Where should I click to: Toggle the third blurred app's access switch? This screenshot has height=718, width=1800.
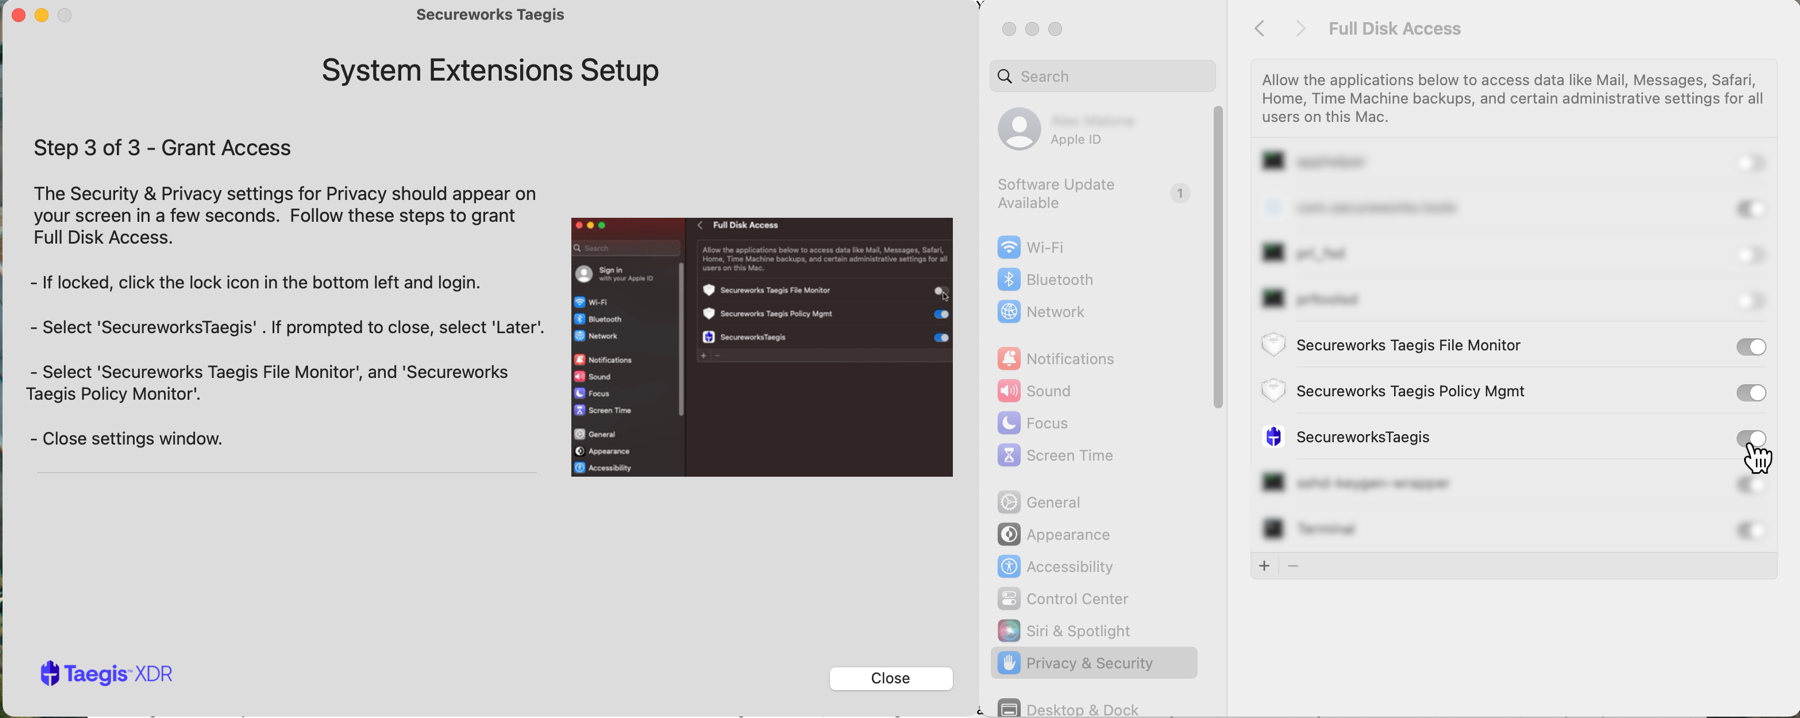click(x=1751, y=255)
